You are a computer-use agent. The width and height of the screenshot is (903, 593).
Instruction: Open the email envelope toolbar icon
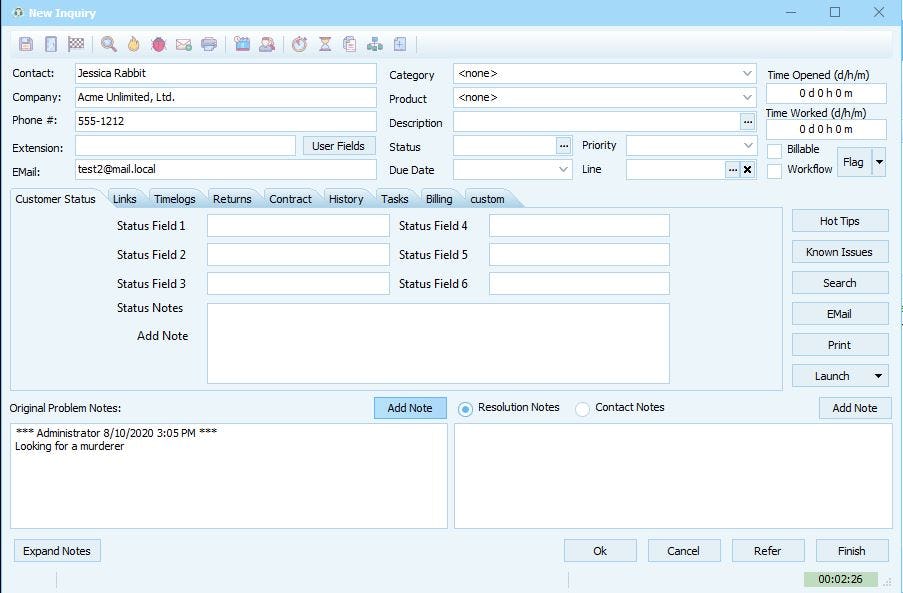click(183, 44)
